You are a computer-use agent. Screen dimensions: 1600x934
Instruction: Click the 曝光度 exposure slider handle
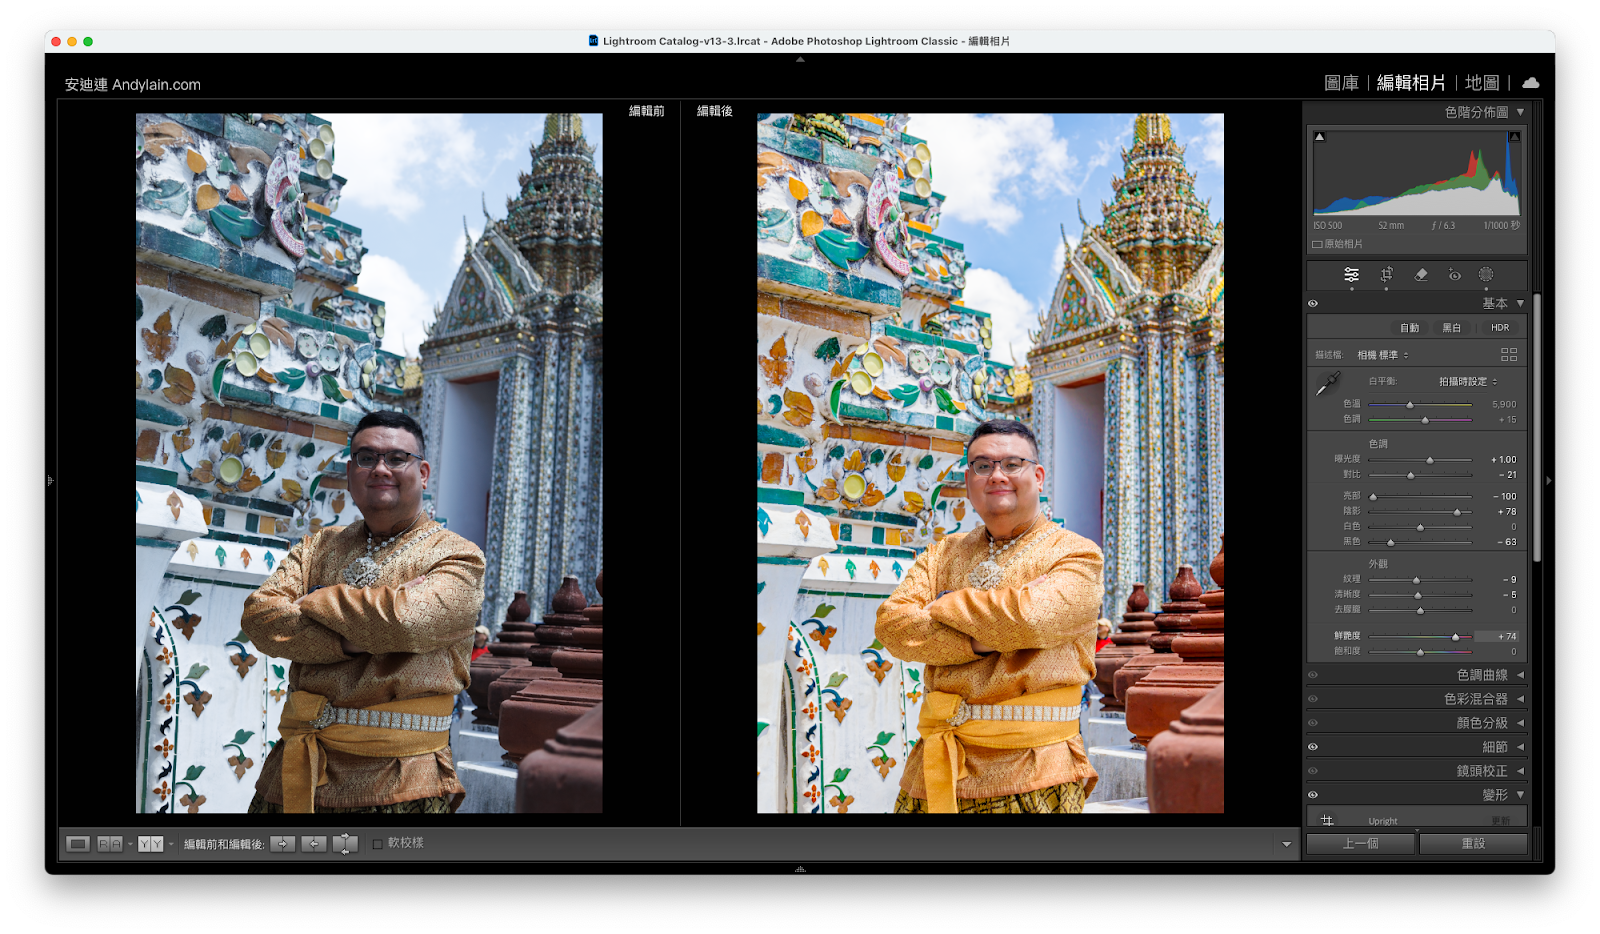click(1430, 460)
